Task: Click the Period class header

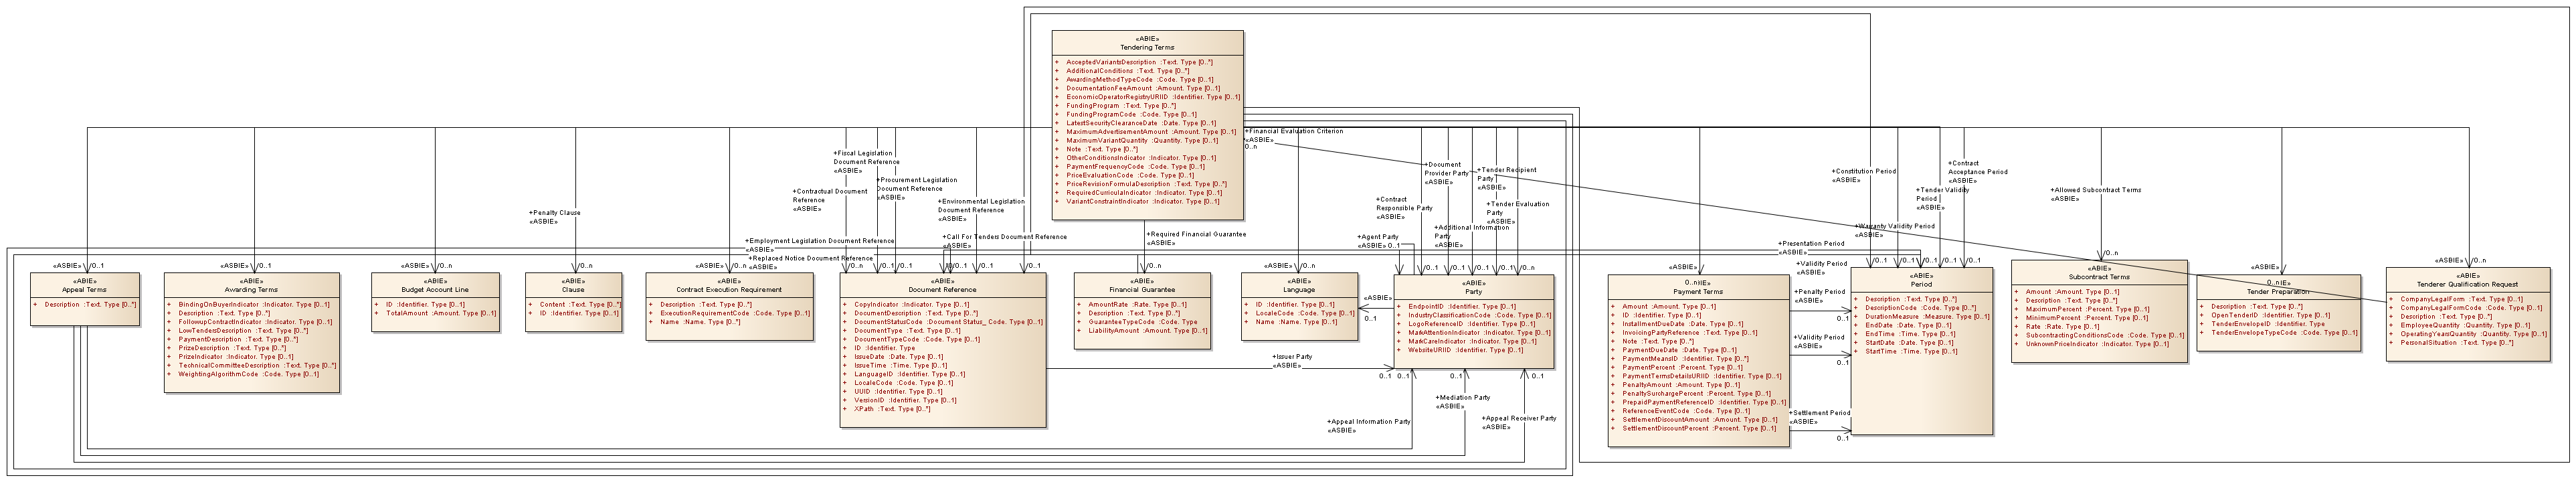Action: click(1921, 284)
